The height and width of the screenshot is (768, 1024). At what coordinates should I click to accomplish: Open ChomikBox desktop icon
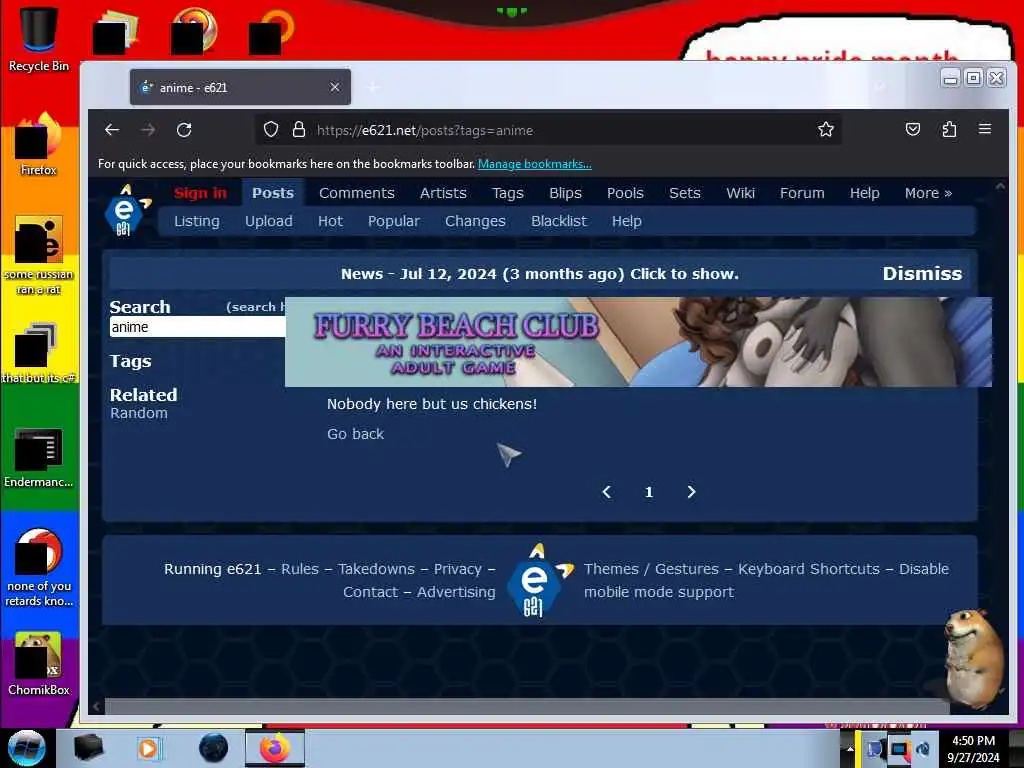(x=38, y=664)
